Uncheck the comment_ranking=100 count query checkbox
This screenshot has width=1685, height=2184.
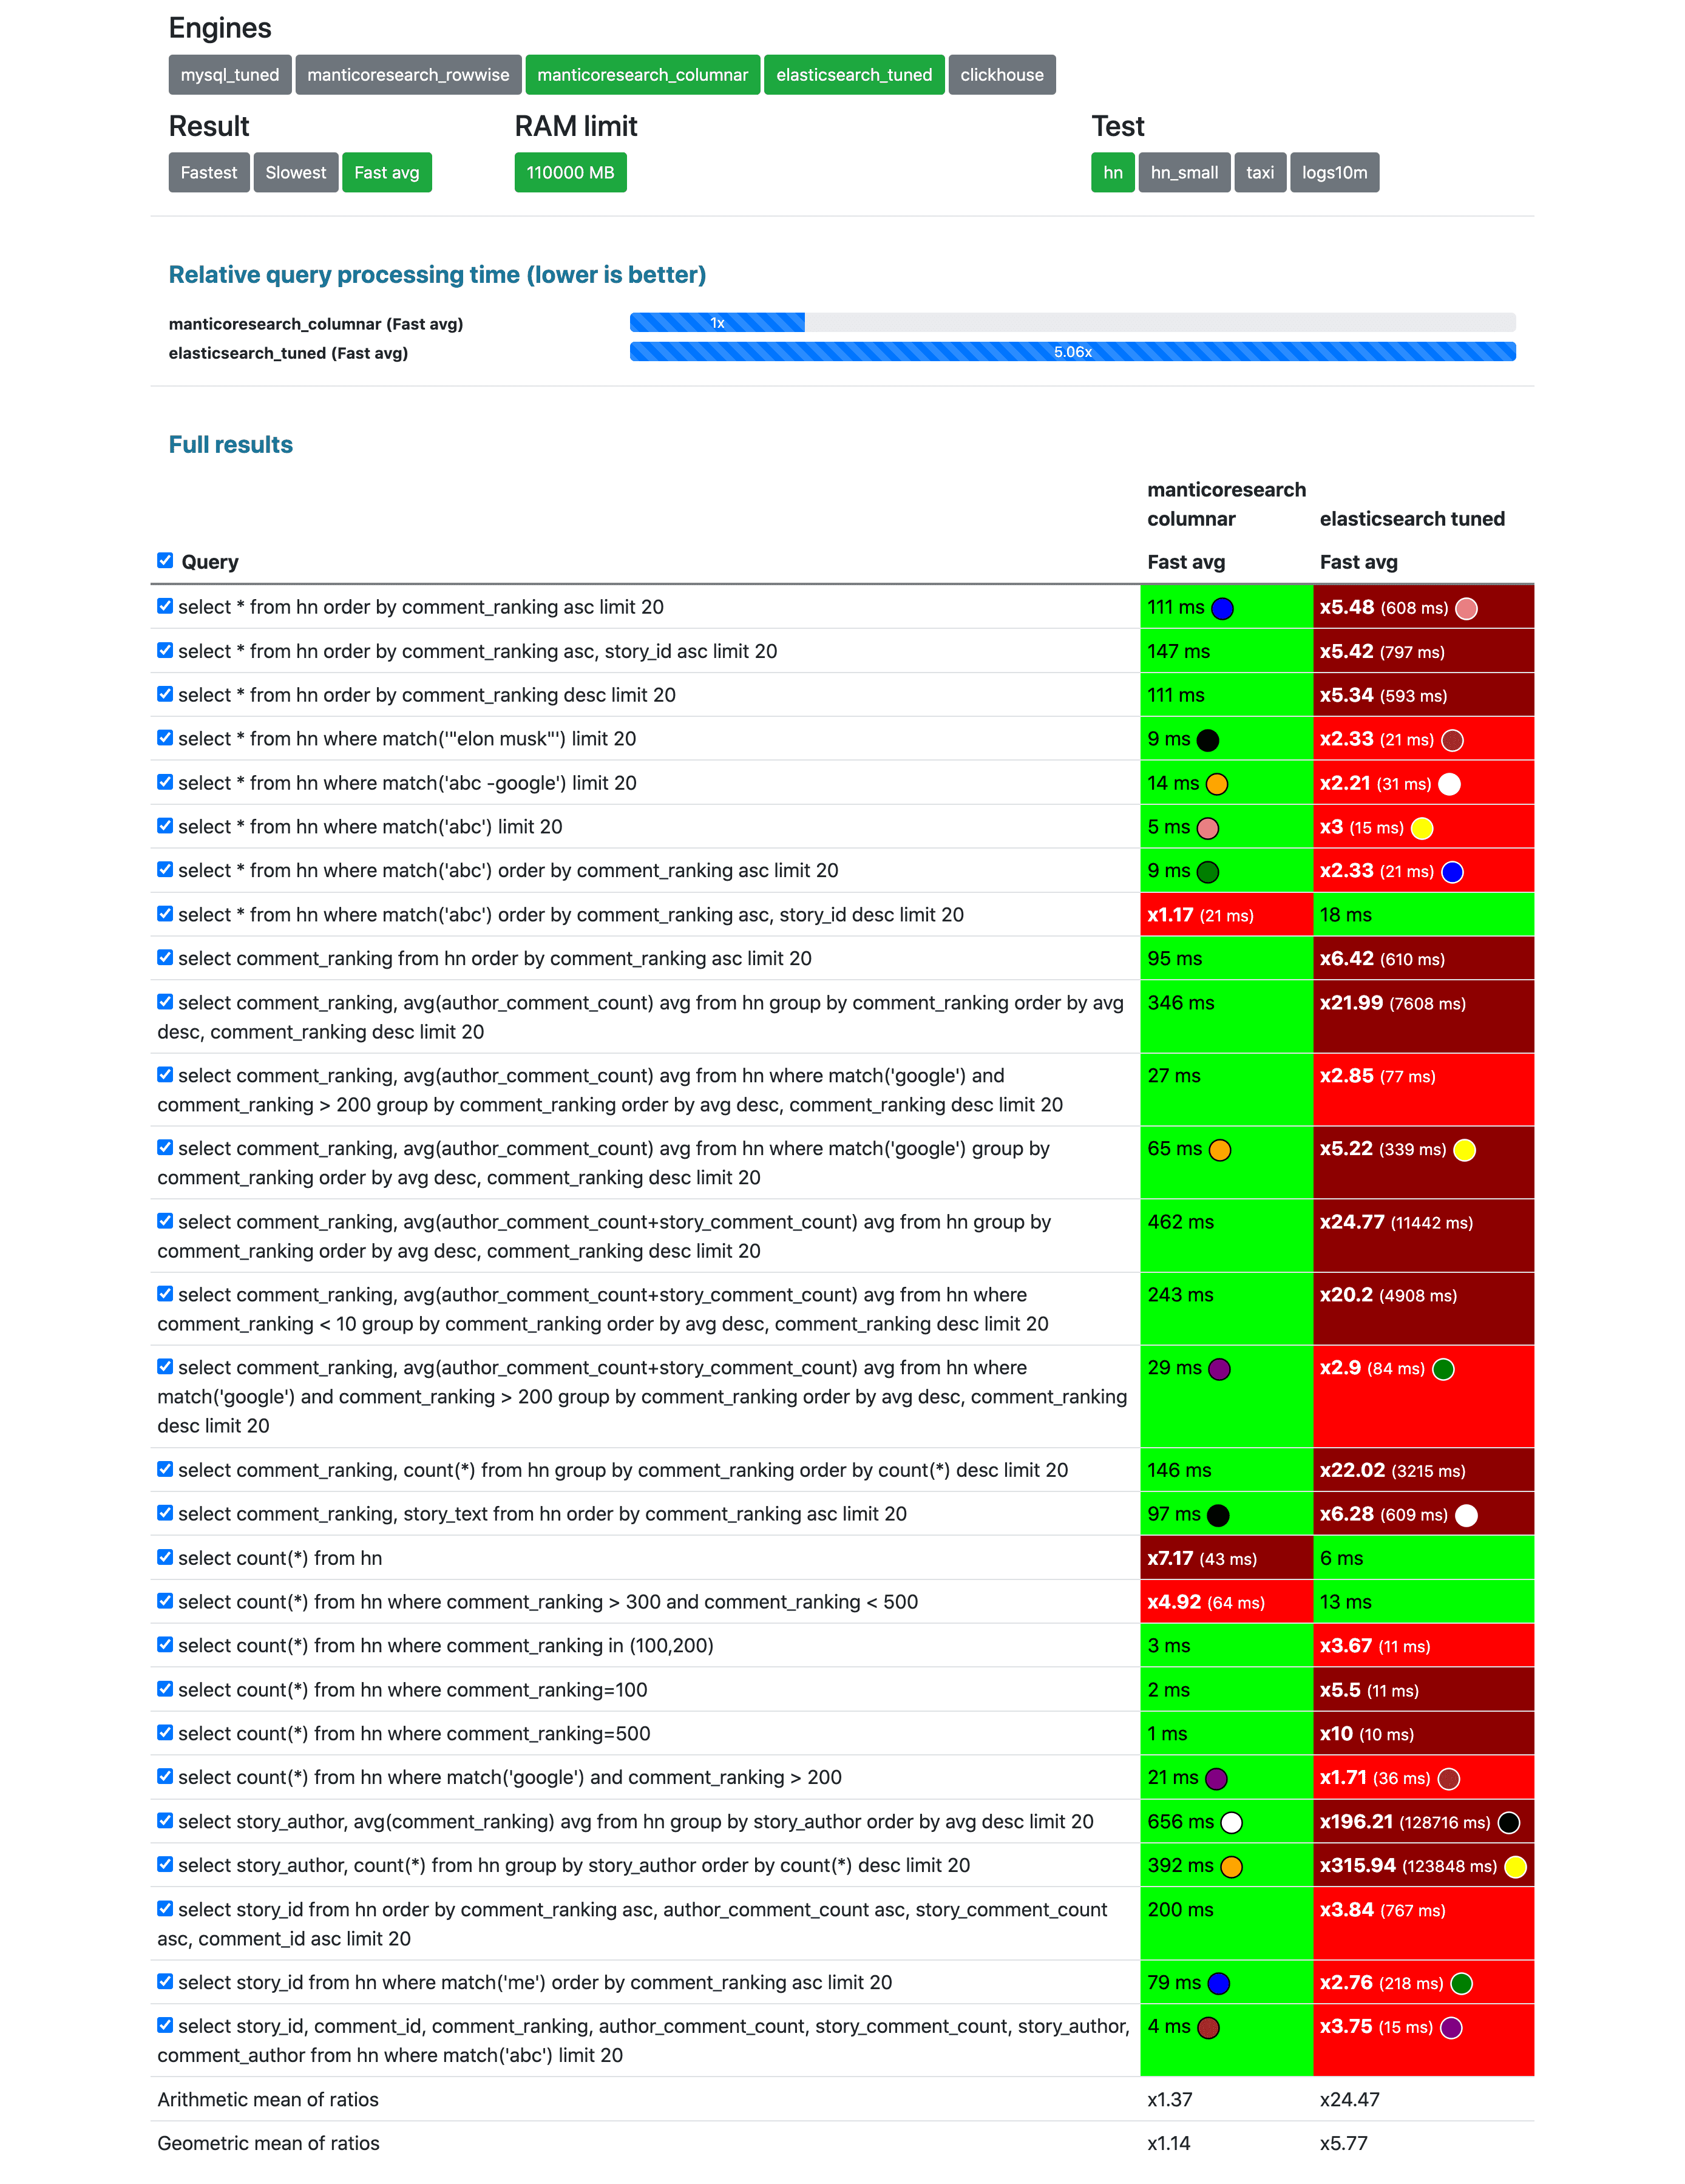coord(165,1688)
